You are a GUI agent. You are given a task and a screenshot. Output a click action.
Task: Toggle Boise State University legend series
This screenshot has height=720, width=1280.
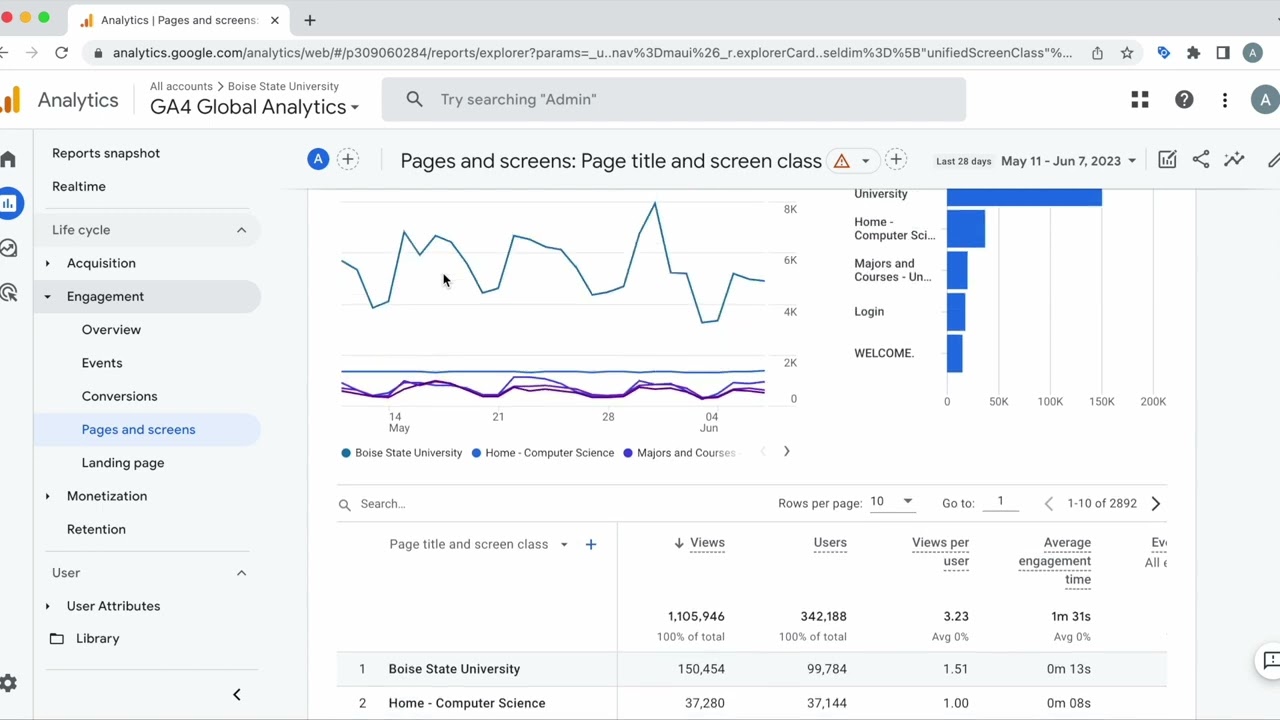tap(401, 453)
